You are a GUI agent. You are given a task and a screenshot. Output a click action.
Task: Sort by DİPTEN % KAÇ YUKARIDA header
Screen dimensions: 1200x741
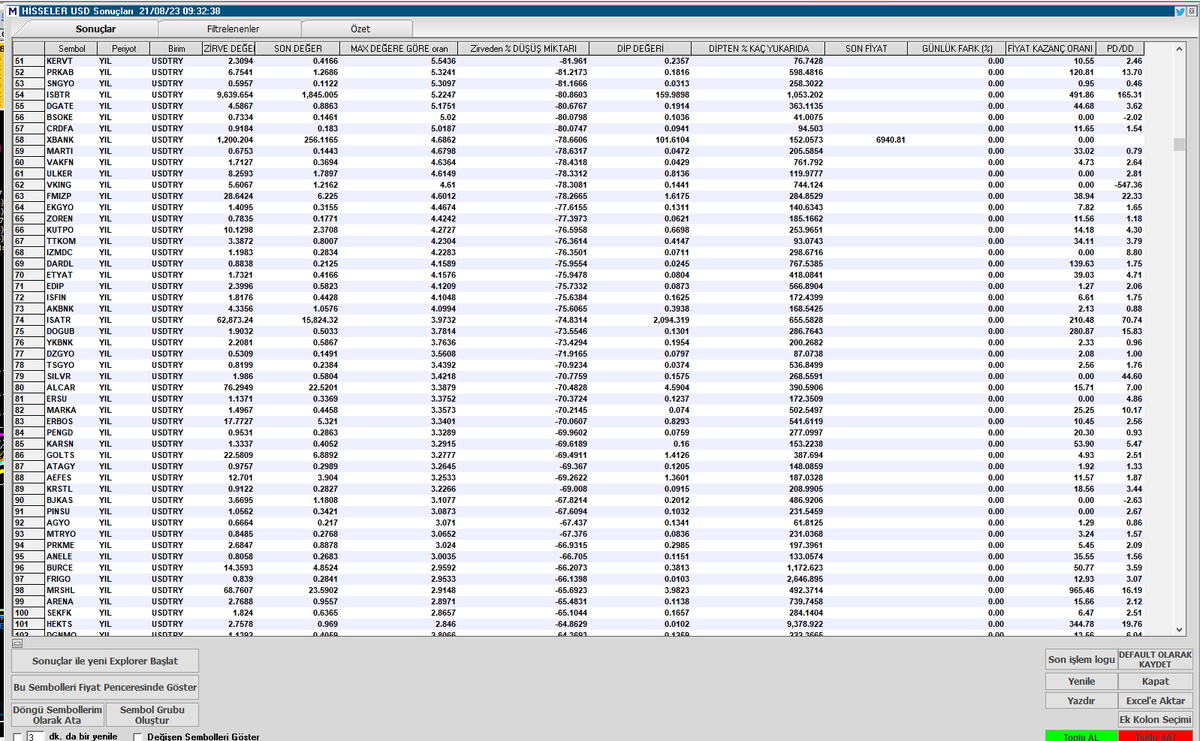click(x=758, y=48)
